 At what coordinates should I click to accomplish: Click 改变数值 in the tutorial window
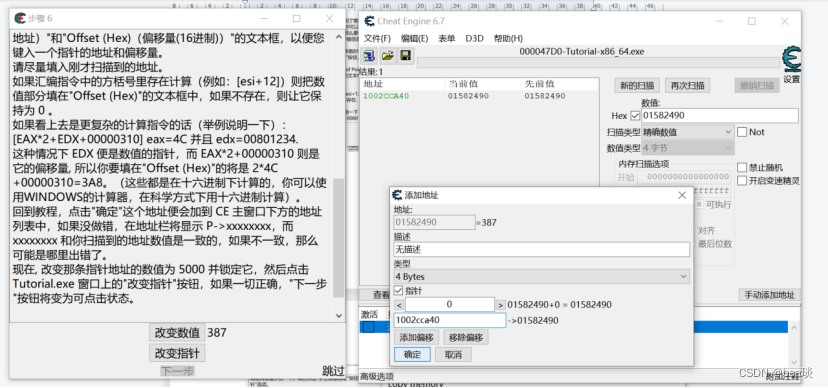click(x=177, y=333)
